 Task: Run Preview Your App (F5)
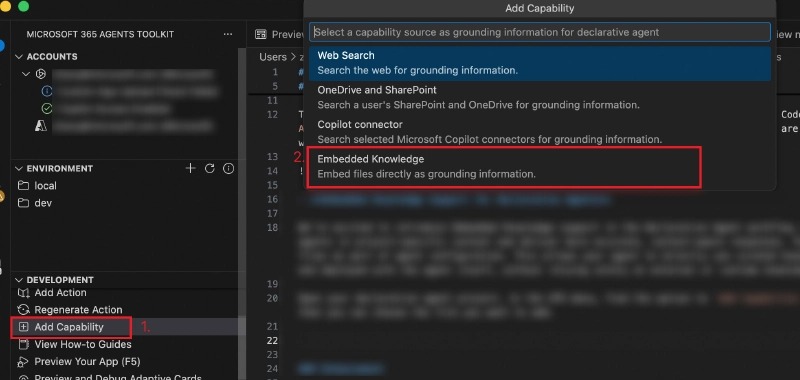(87, 362)
